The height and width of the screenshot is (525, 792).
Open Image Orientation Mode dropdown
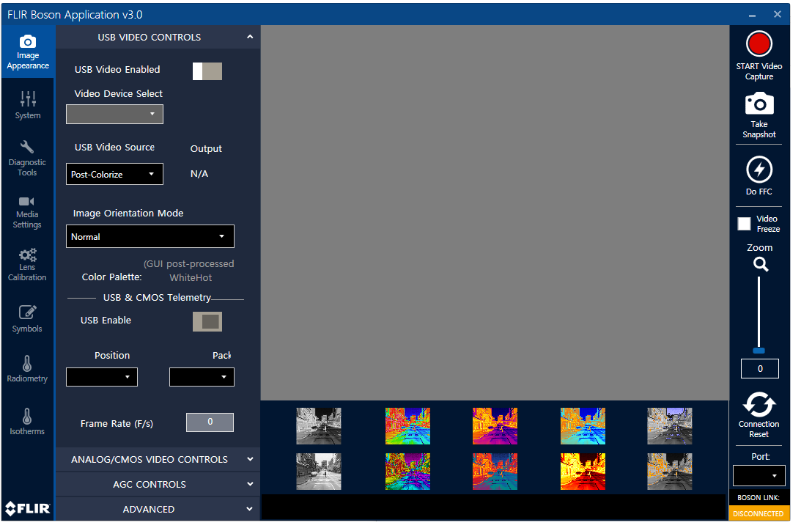150,236
